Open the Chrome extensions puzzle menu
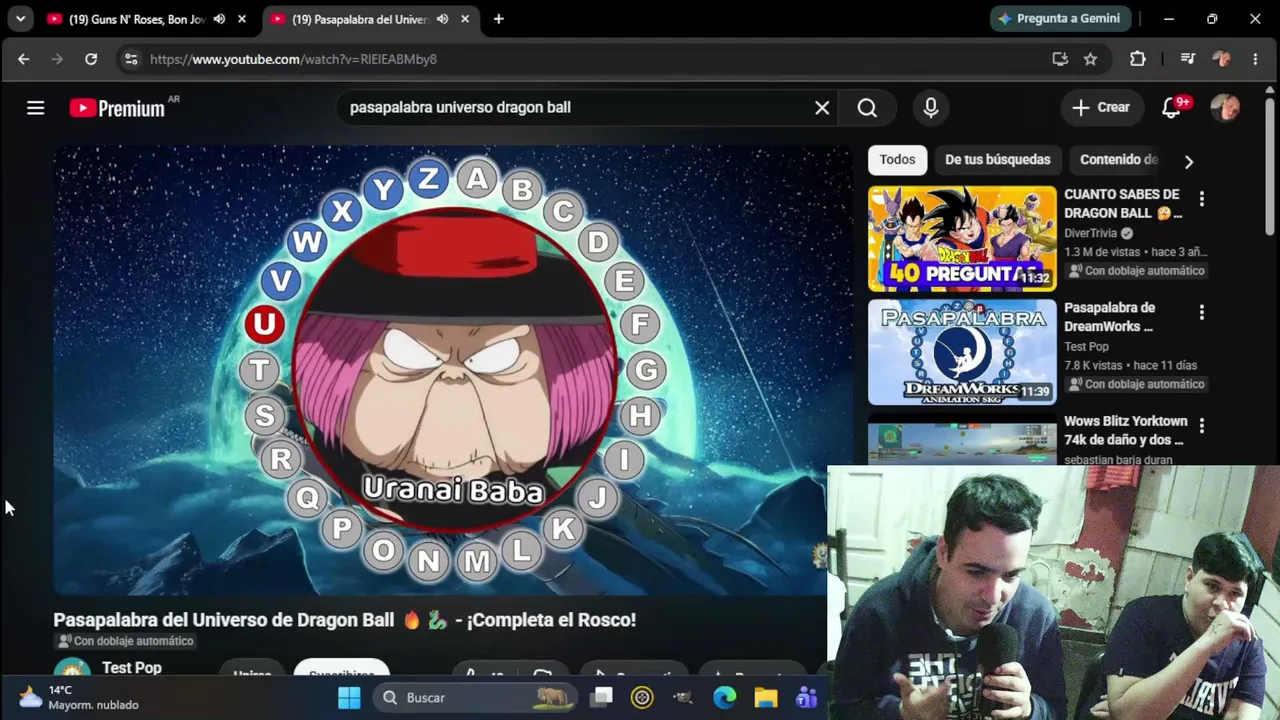 (x=1138, y=59)
